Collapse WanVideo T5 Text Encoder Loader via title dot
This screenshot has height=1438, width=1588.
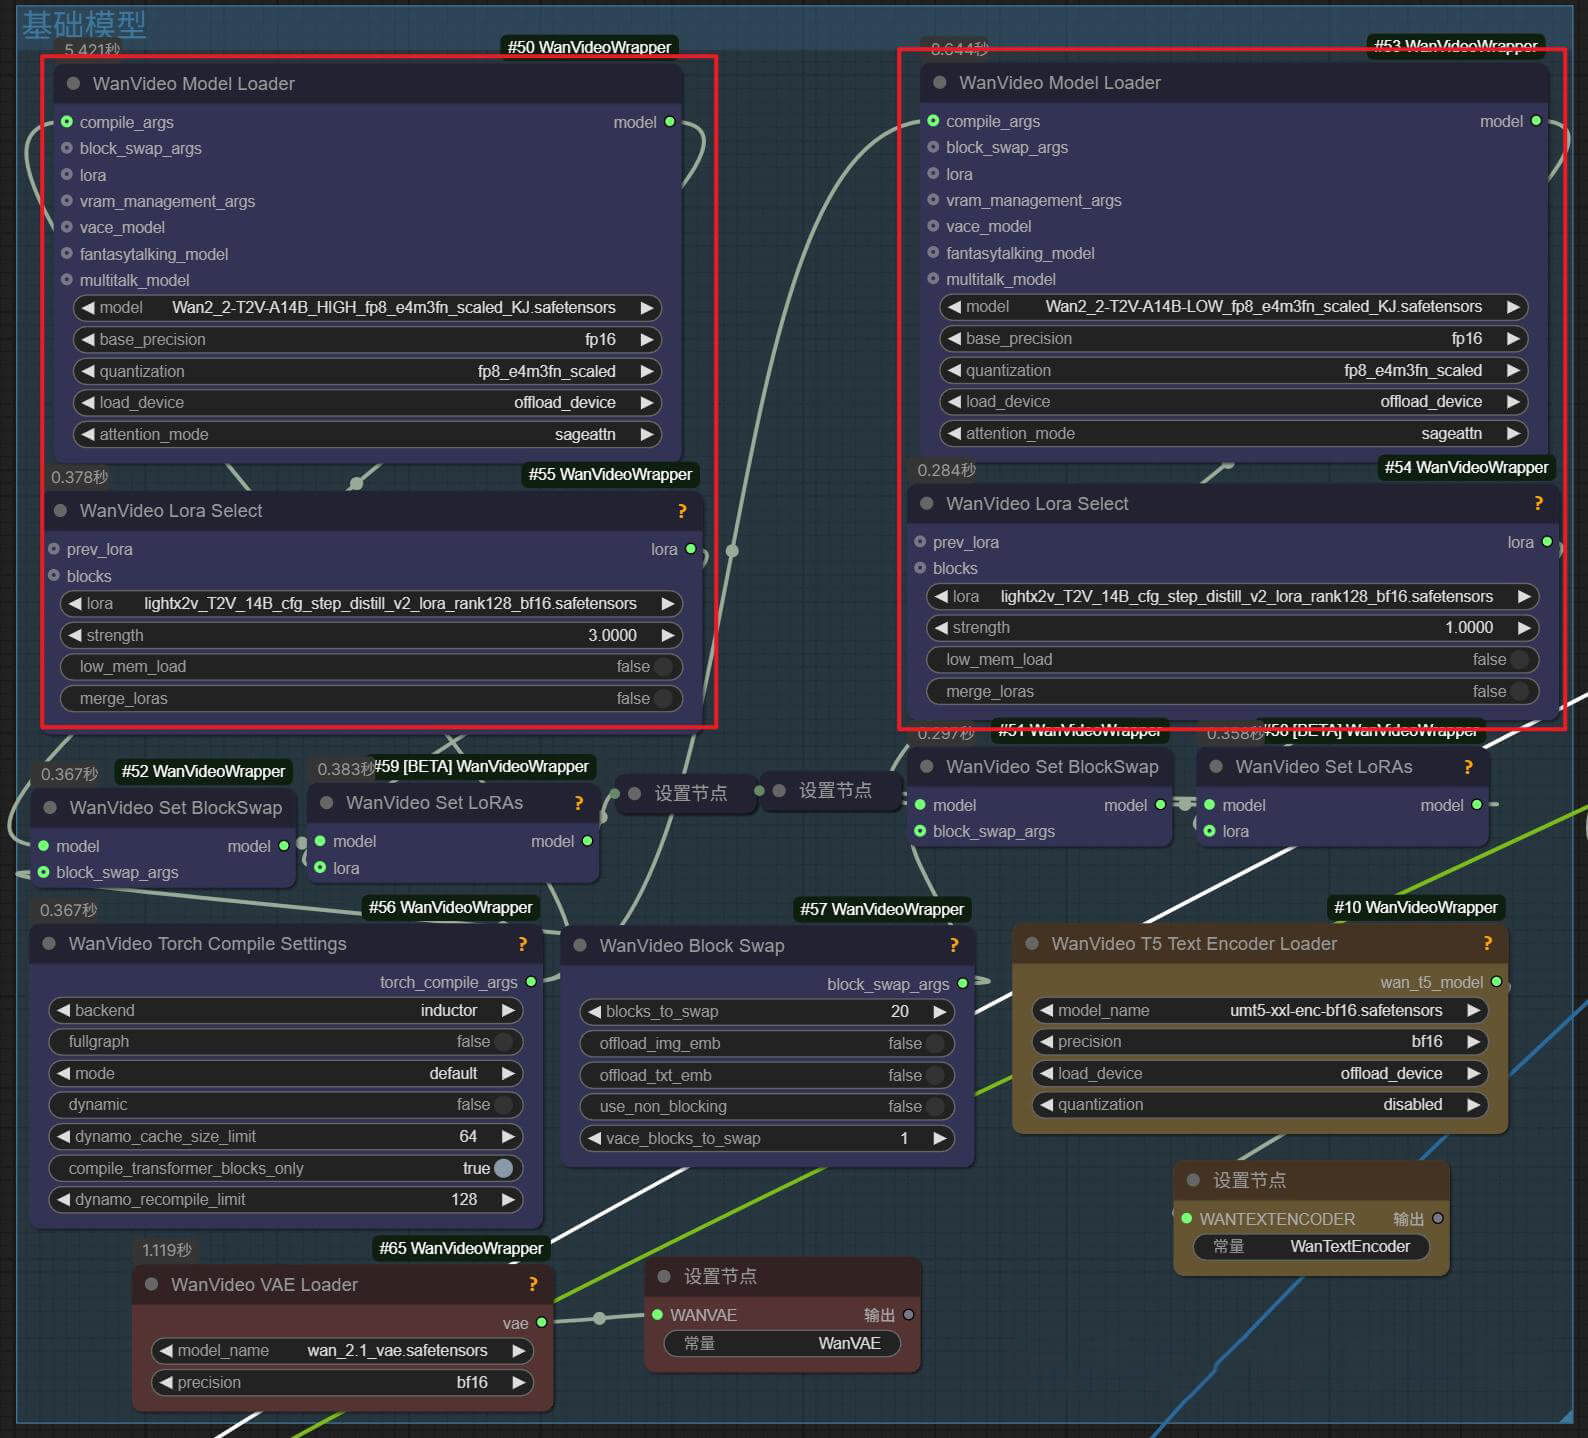[x=1031, y=943]
